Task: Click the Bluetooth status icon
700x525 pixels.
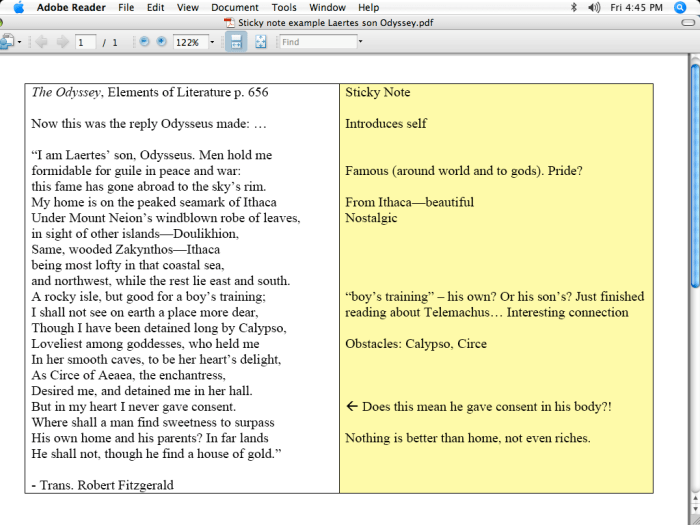Action: (574, 7)
